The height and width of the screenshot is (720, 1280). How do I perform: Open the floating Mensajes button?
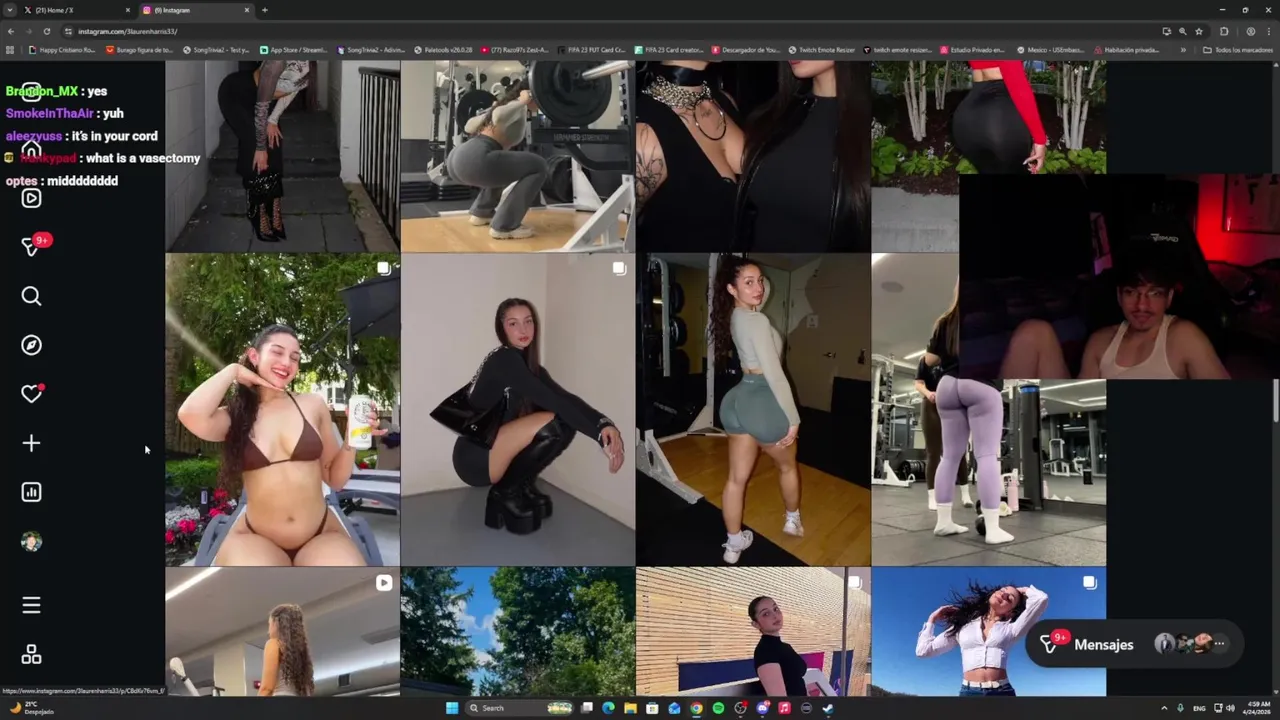click(1133, 645)
